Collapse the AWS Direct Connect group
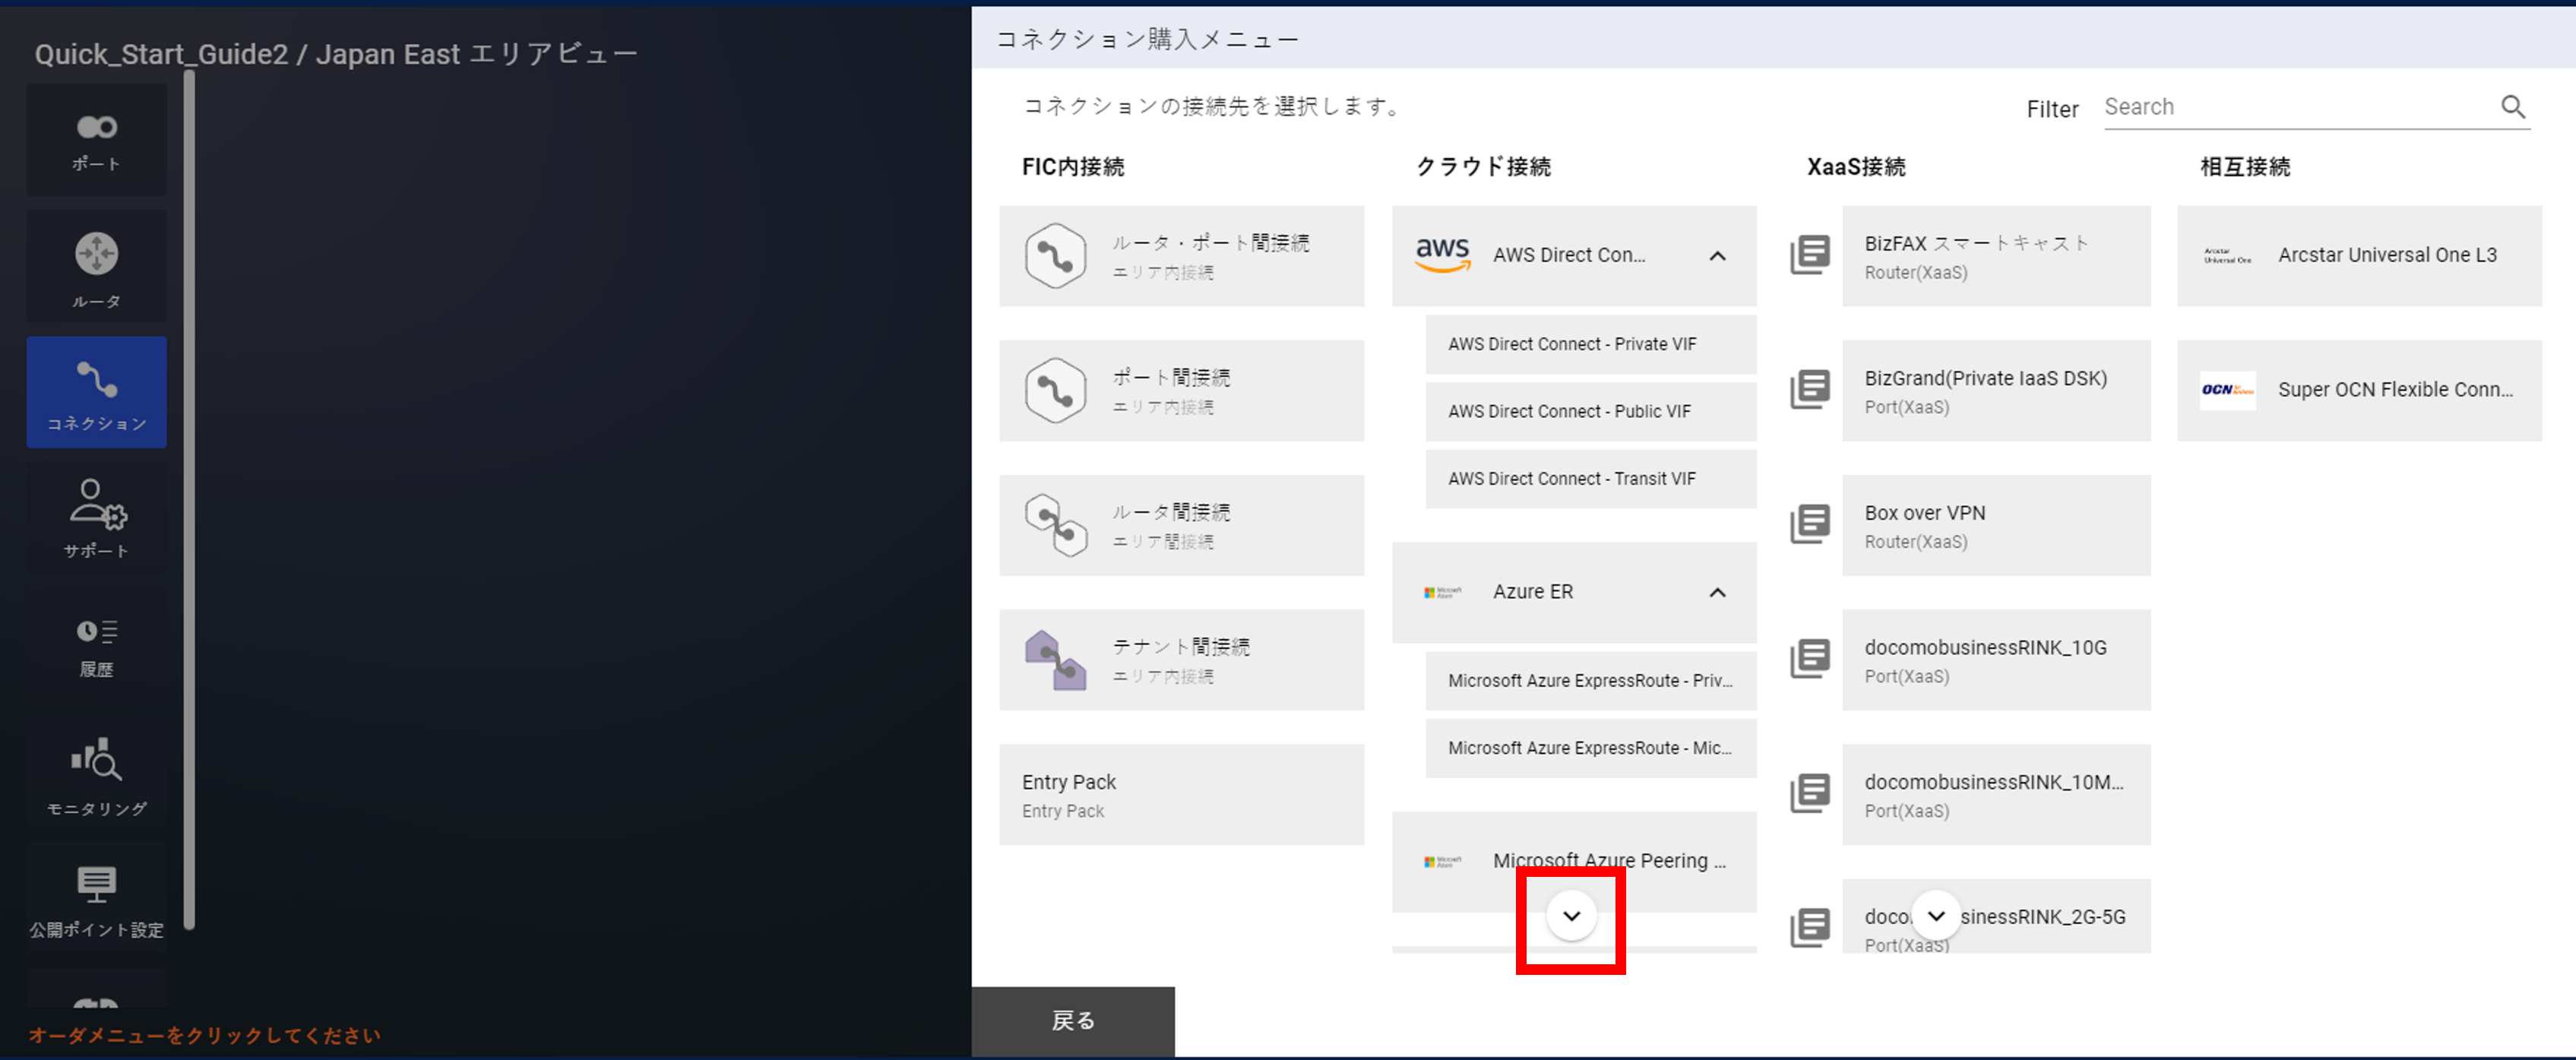The height and width of the screenshot is (1060, 2576). coord(1717,256)
